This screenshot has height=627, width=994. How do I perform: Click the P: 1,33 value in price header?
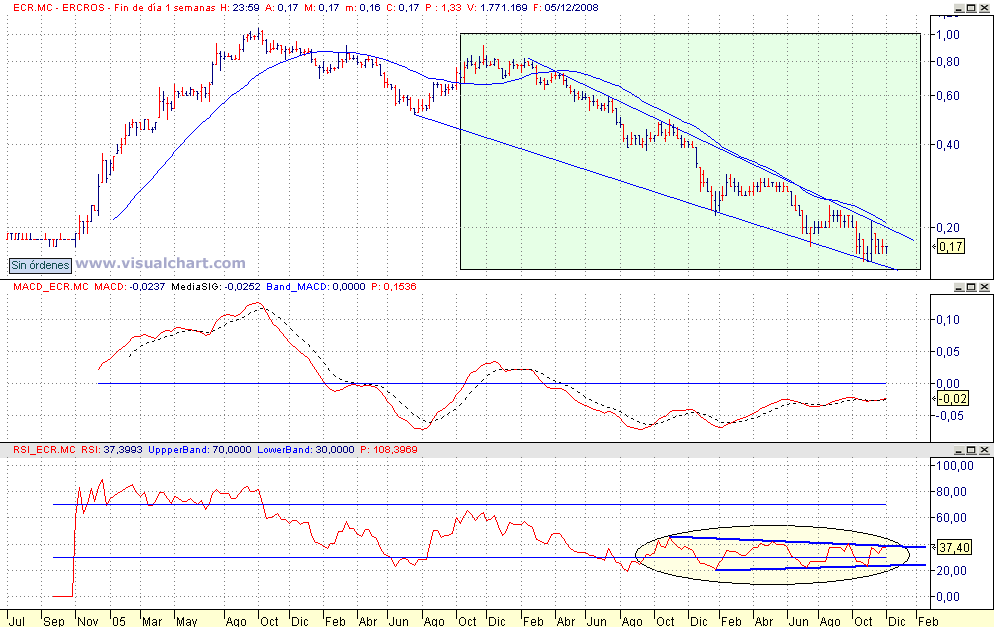442,8
